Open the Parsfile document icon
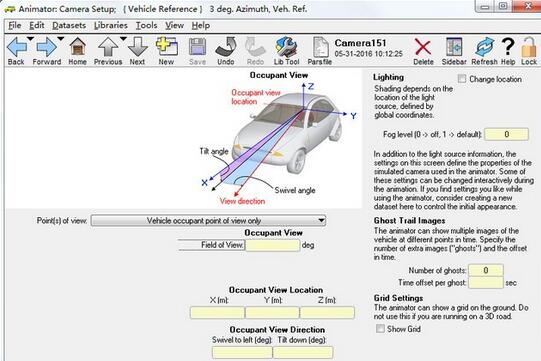541x361 pixels. 321,47
